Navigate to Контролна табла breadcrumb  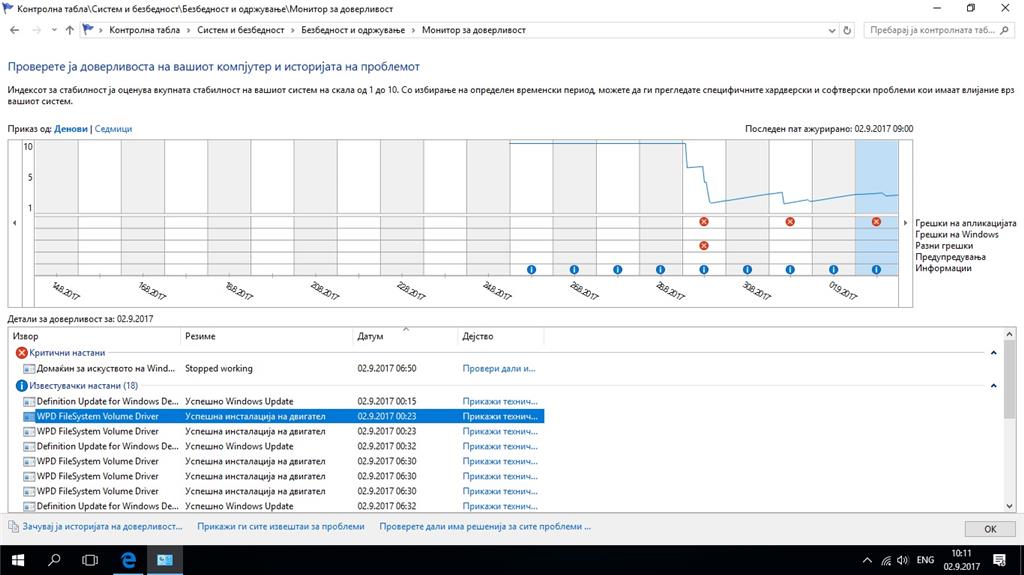pyautogui.click(x=144, y=30)
